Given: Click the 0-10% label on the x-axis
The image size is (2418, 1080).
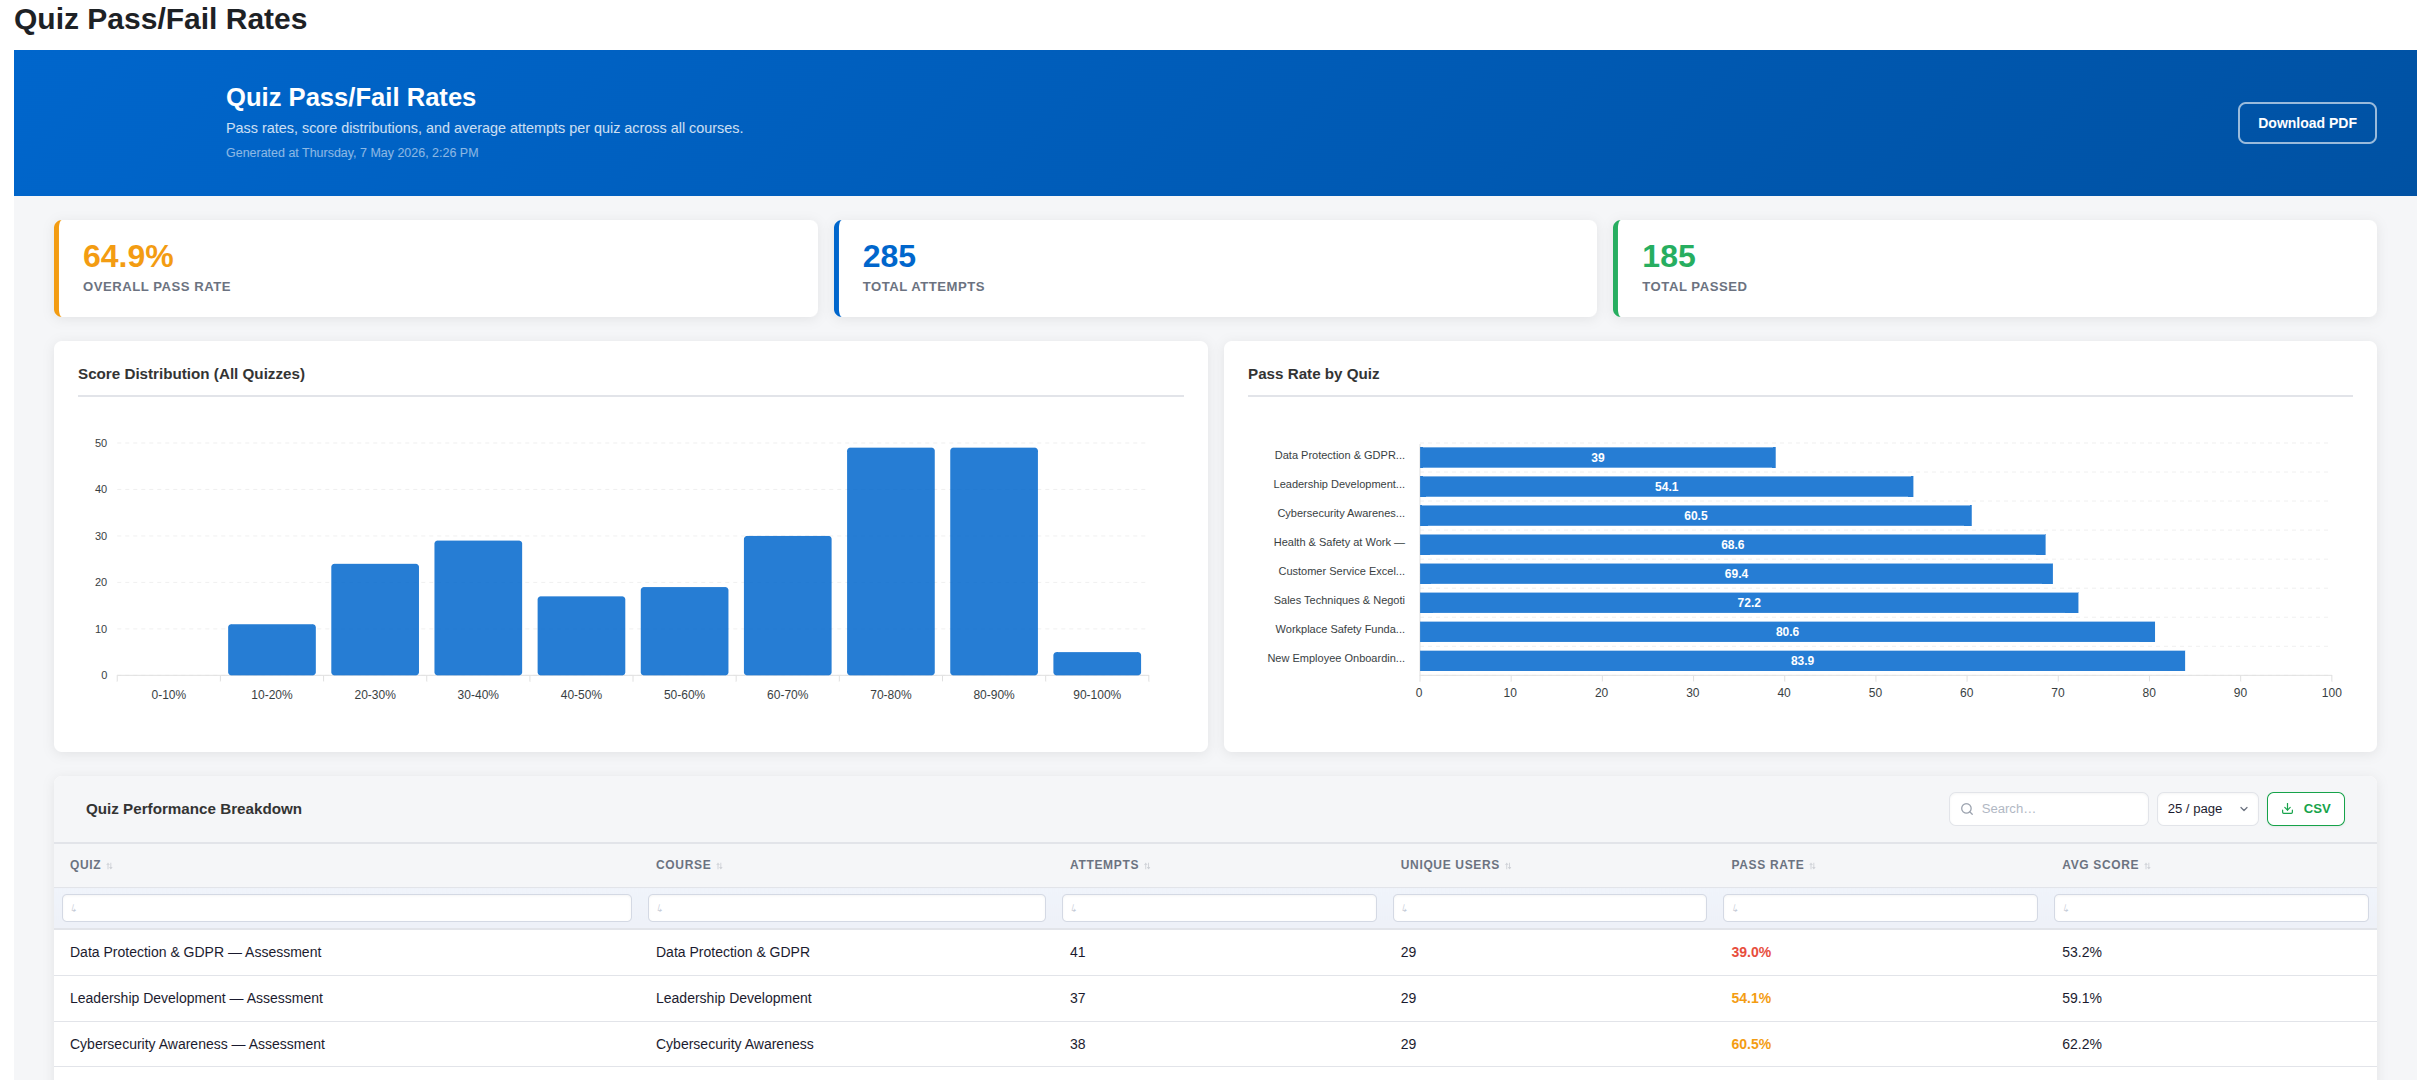Looking at the screenshot, I should pyautogui.click(x=169, y=695).
